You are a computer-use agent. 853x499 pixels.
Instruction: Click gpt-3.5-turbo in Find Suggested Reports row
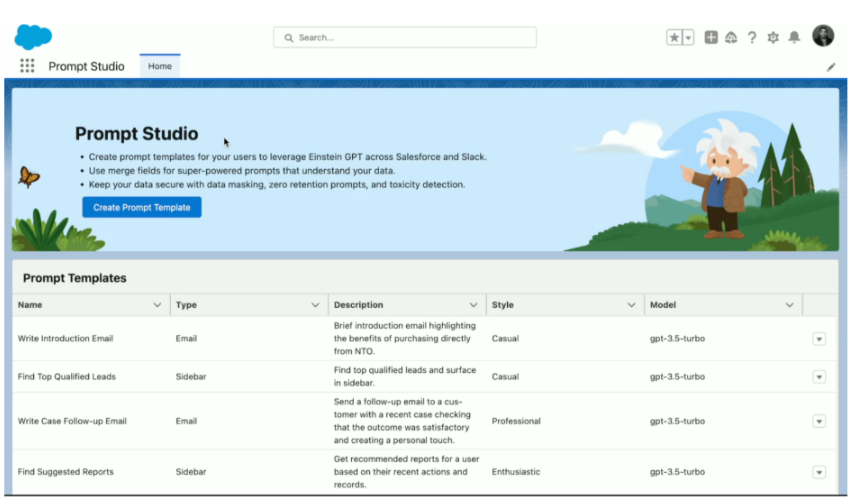tap(677, 472)
